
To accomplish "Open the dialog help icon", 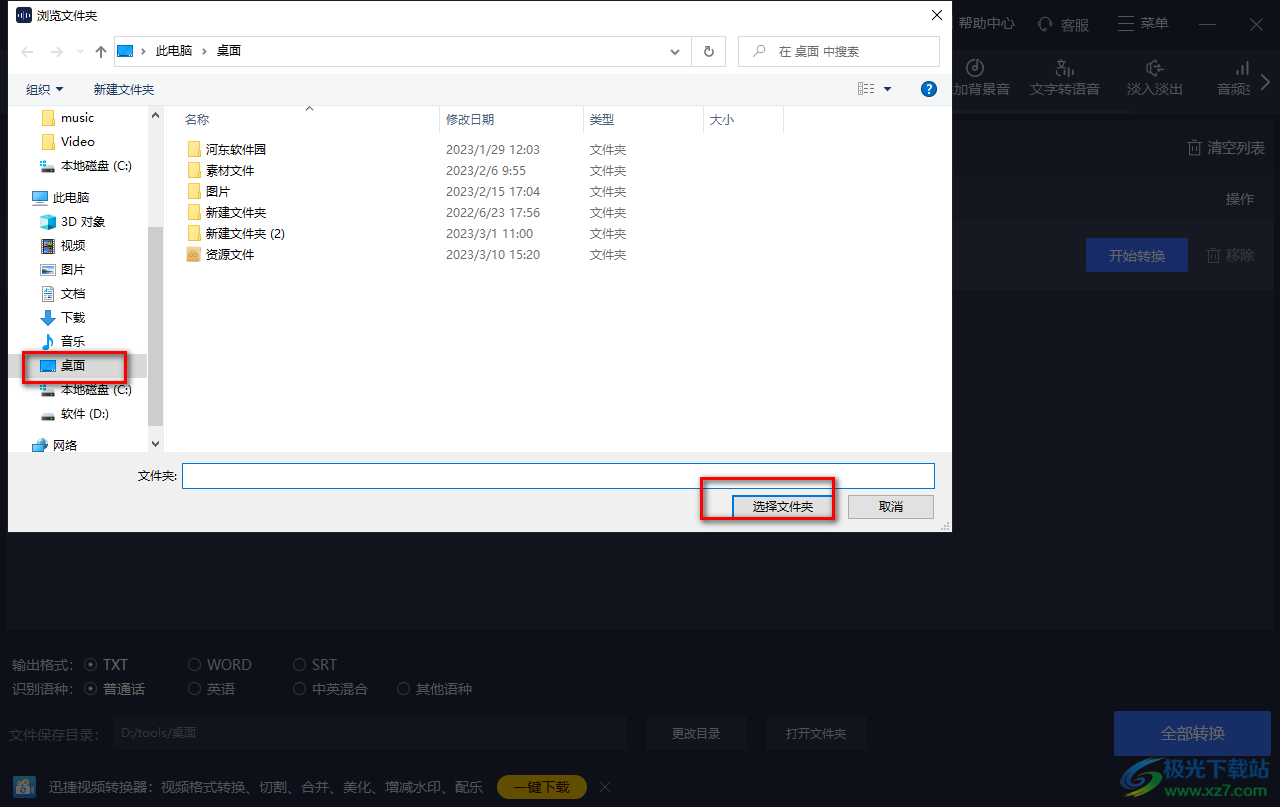I will pos(929,89).
